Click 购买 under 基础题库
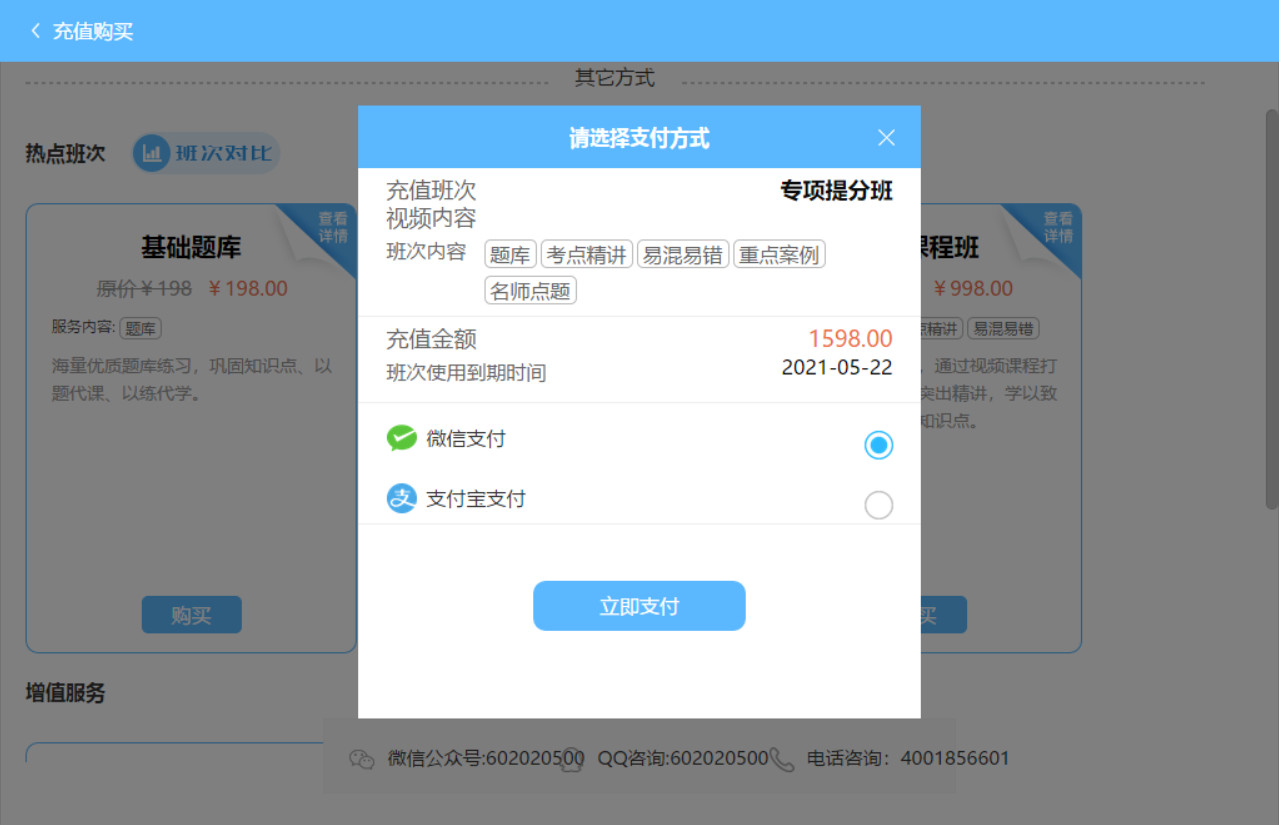Viewport: 1279px width, 825px height. point(191,615)
